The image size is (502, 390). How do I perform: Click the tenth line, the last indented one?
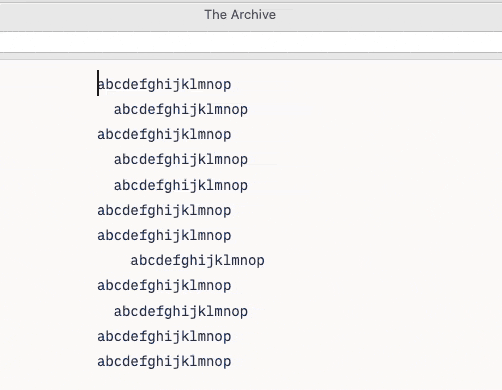[x=181, y=312]
